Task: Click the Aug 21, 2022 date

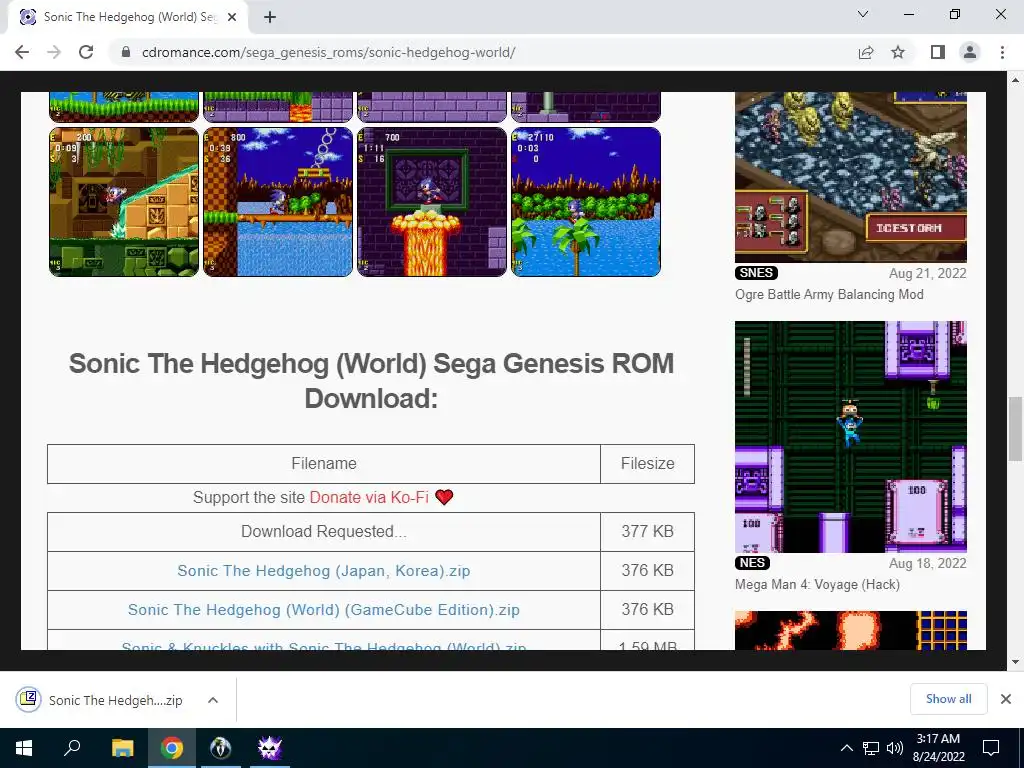Action: [x=927, y=273]
